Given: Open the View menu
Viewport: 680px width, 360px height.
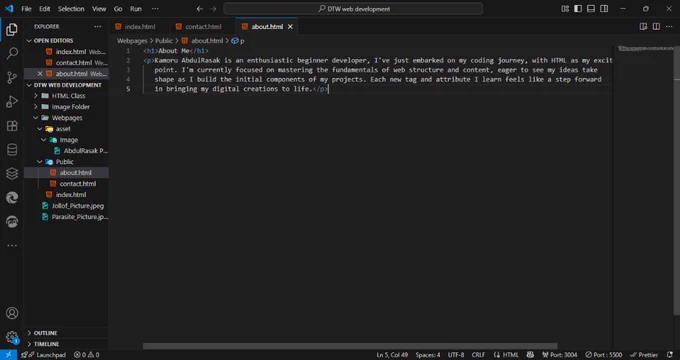Looking at the screenshot, I should tap(99, 9).
